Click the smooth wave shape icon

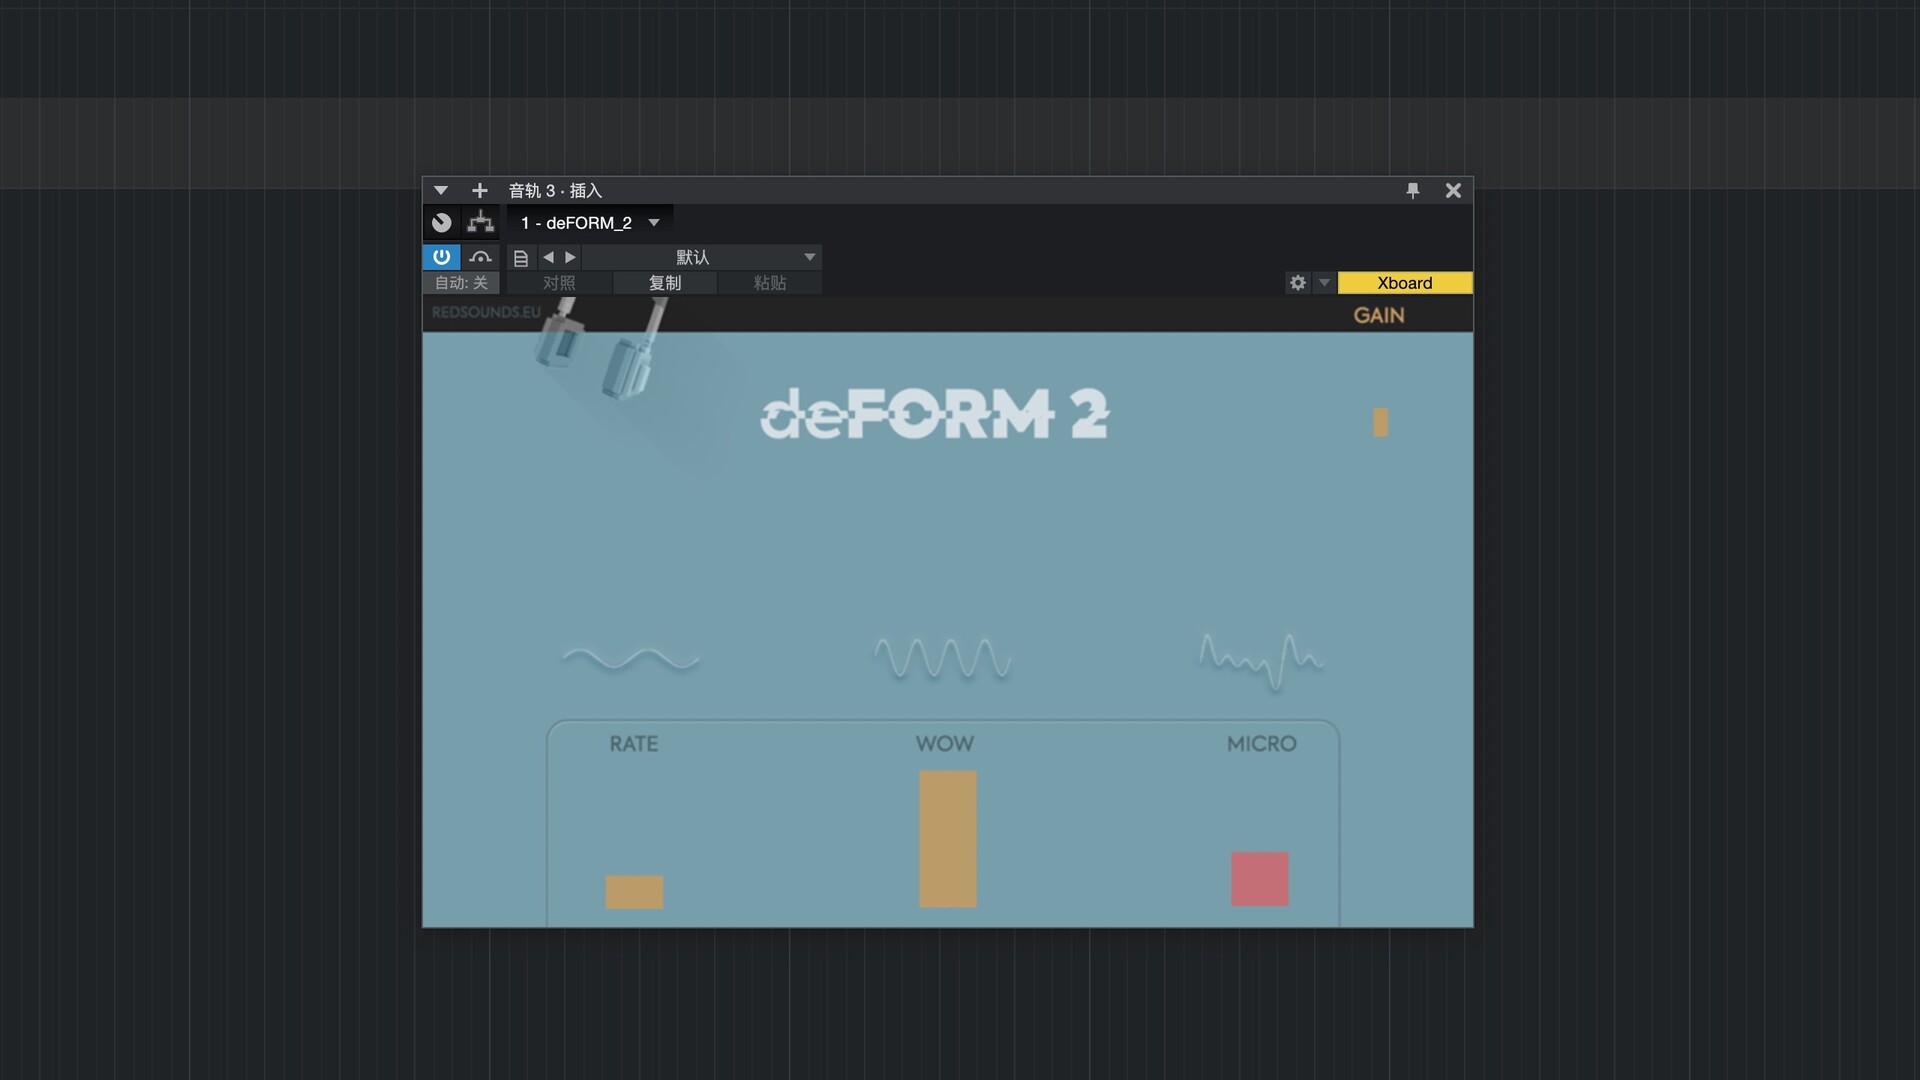pos(631,659)
